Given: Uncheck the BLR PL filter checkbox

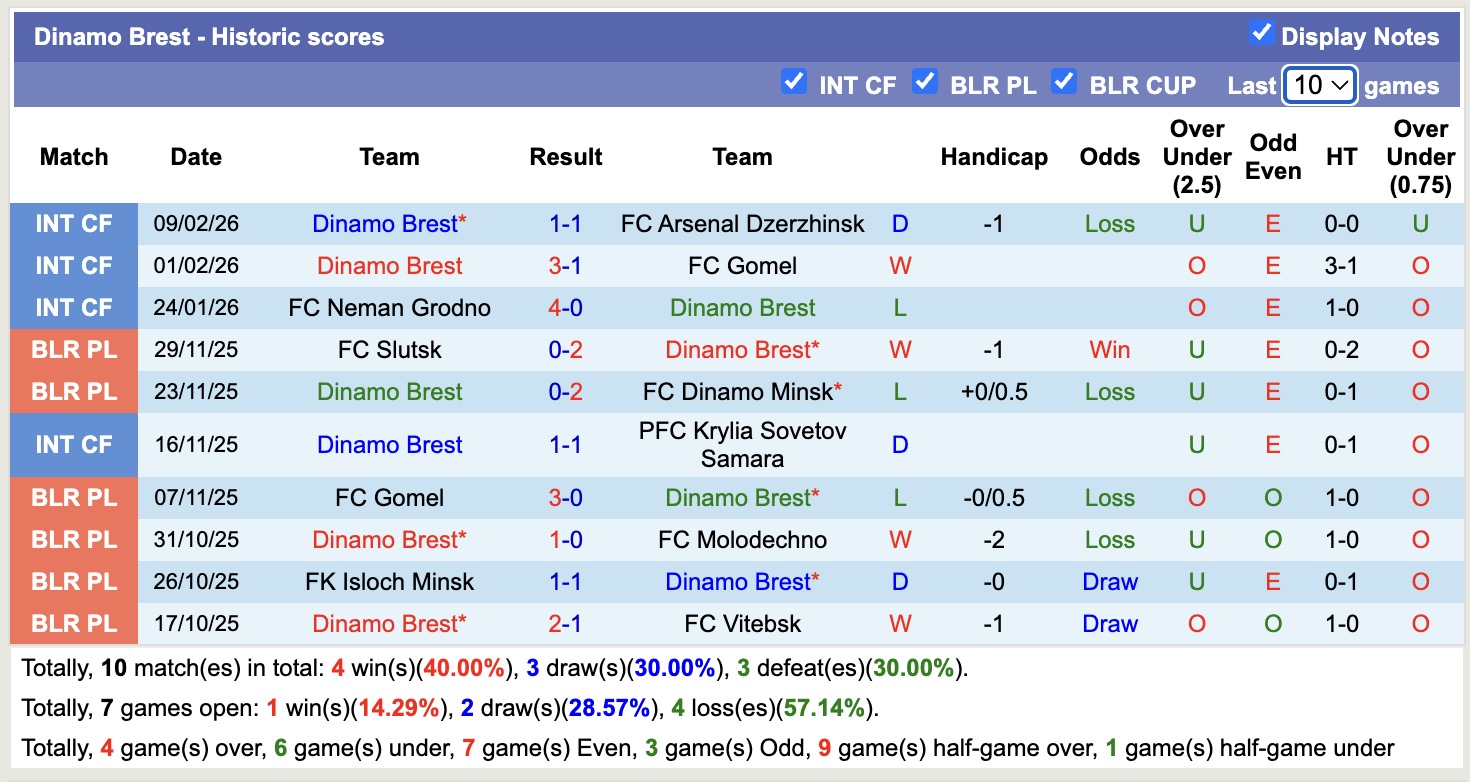Looking at the screenshot, I should tap(925, 82).
